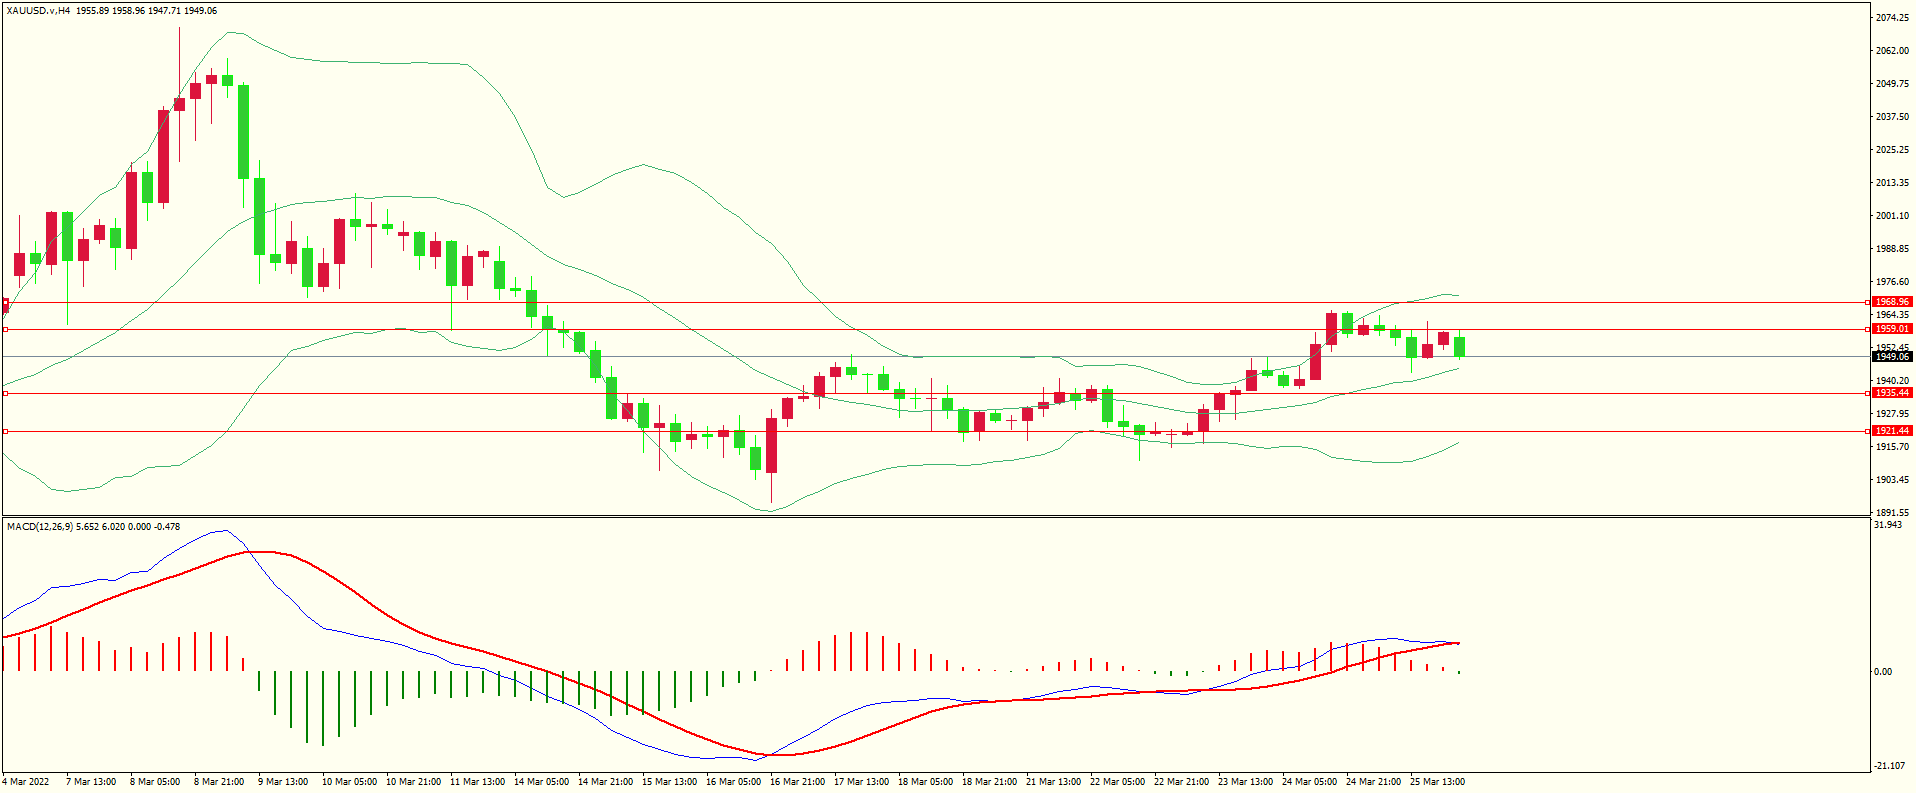Click the 1964.35 price scale label
This screenshot has height=793, width=1916.
click(1893, 315)
